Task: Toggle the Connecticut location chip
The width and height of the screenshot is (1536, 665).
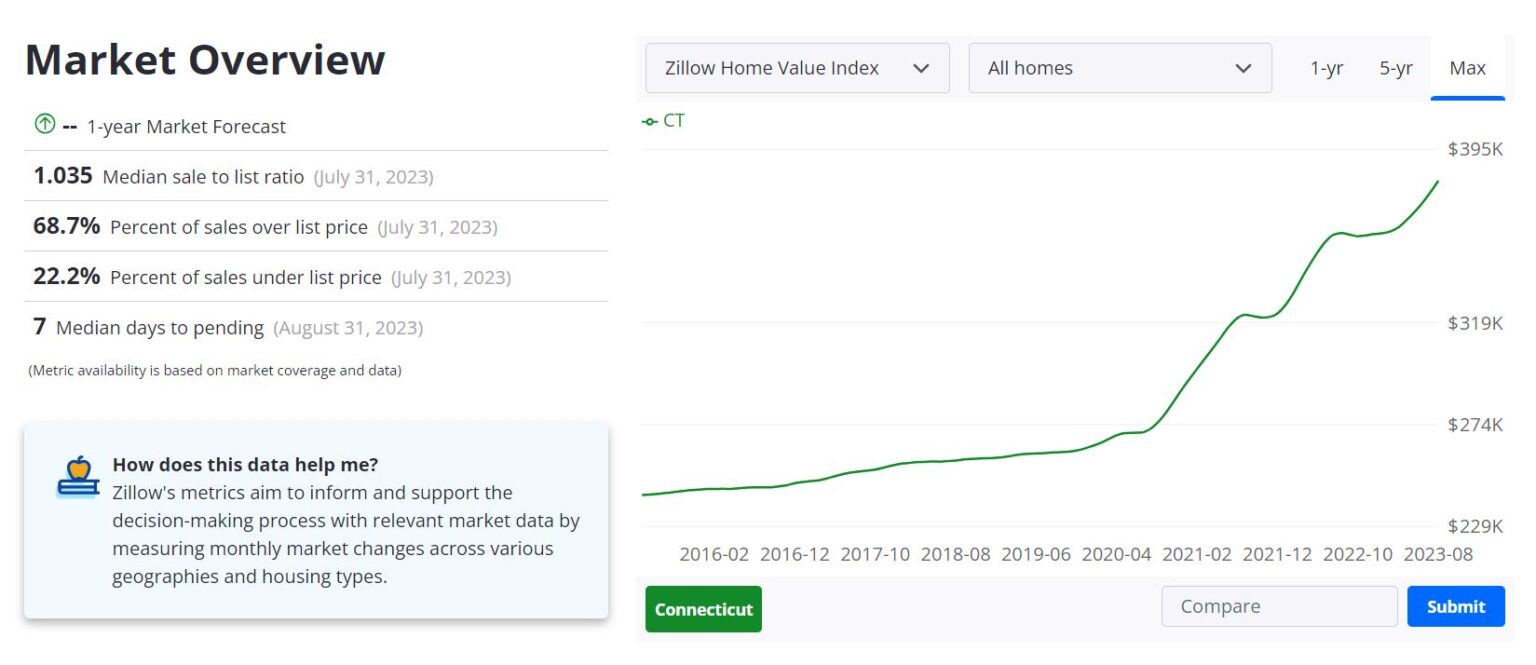Action: click(x=703, y=608)
